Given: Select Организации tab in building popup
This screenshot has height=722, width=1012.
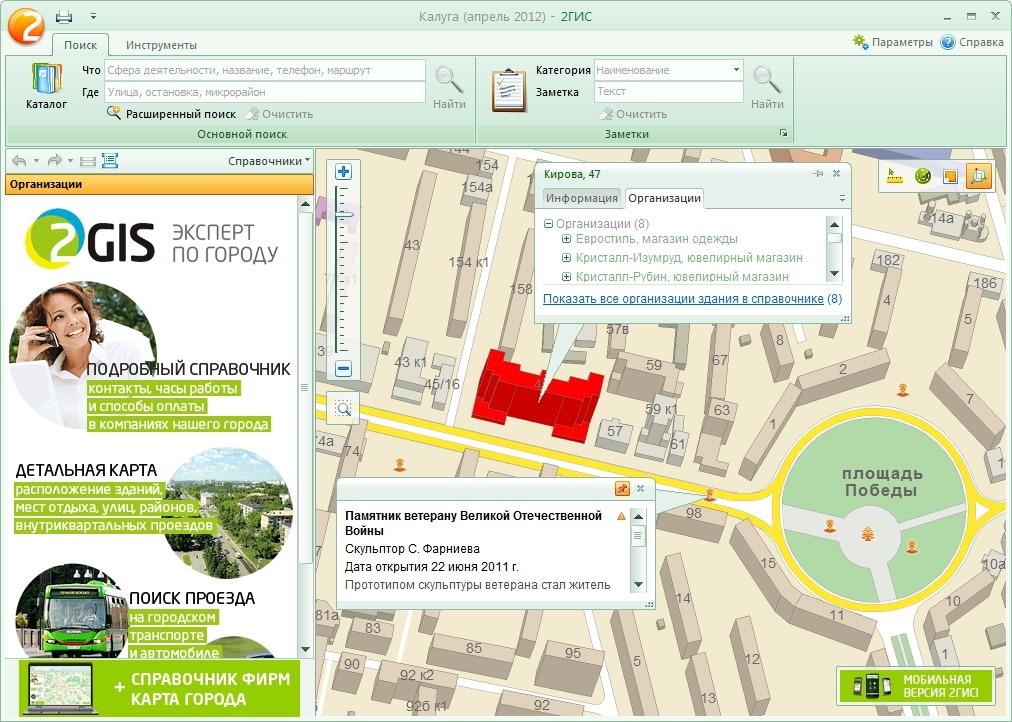Looking at the screenshot, I should pyautogui.click(x=664, y=198).
